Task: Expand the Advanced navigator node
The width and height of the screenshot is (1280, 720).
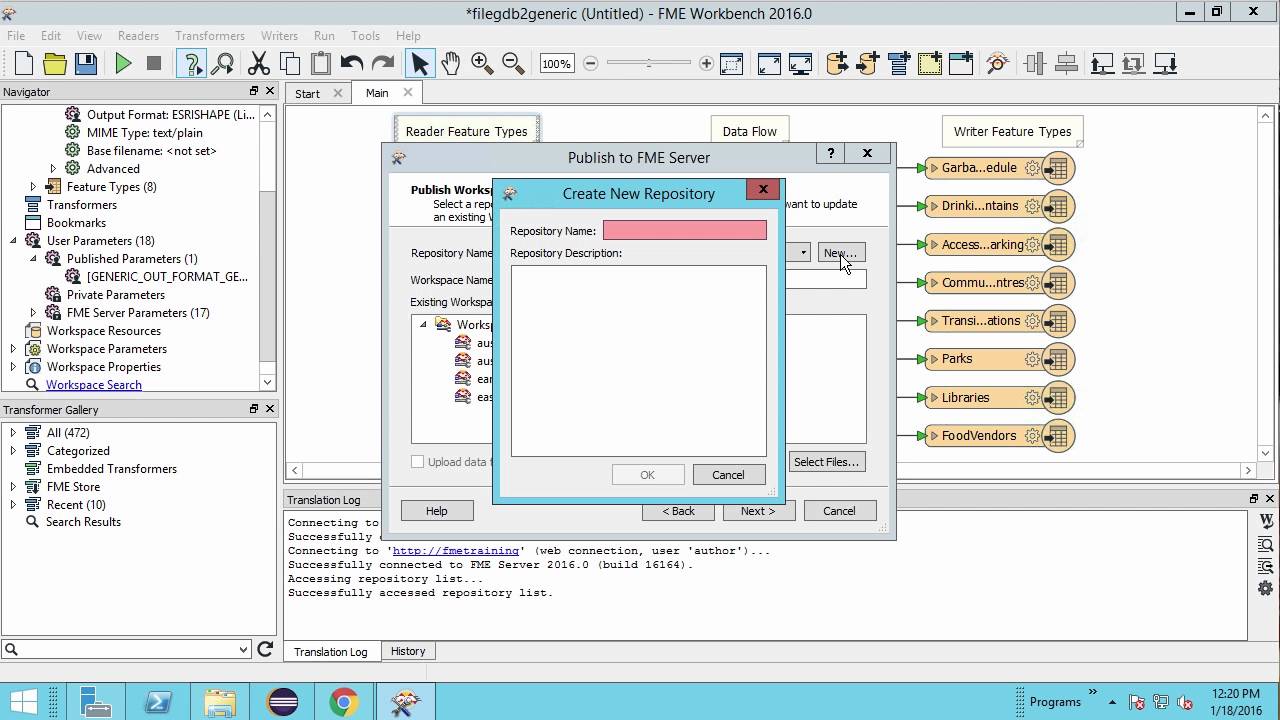Action: (53, 169)
